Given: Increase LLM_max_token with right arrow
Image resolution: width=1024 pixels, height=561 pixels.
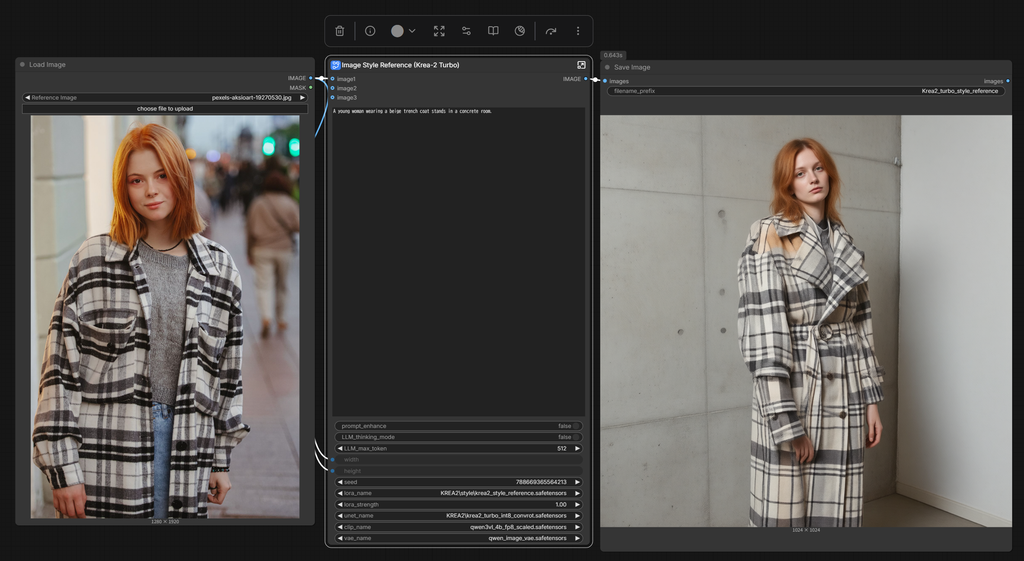Looking at the screenshot, I should coord(577,449).
